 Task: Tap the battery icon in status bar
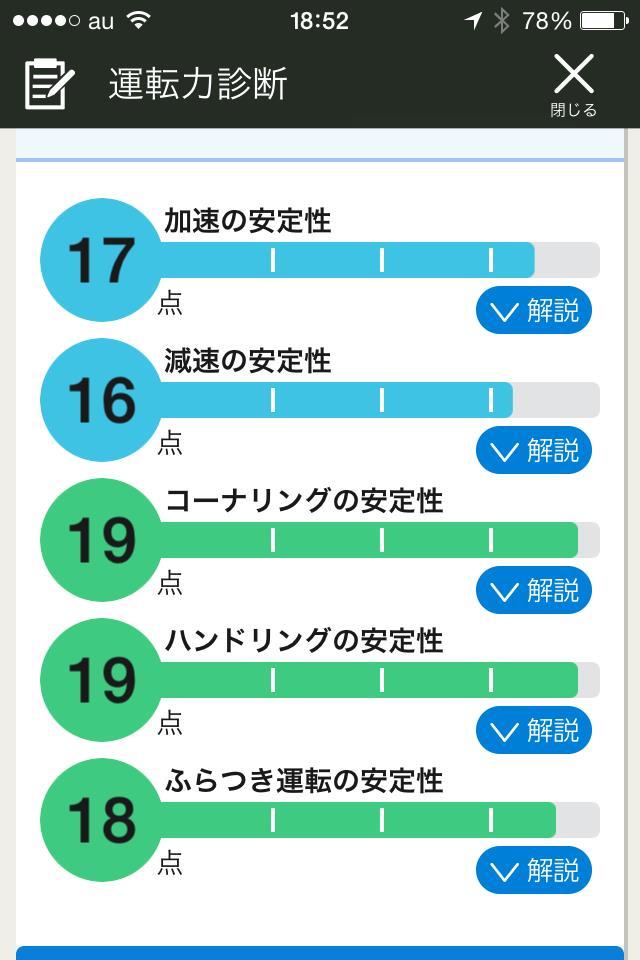click(604, 21)
